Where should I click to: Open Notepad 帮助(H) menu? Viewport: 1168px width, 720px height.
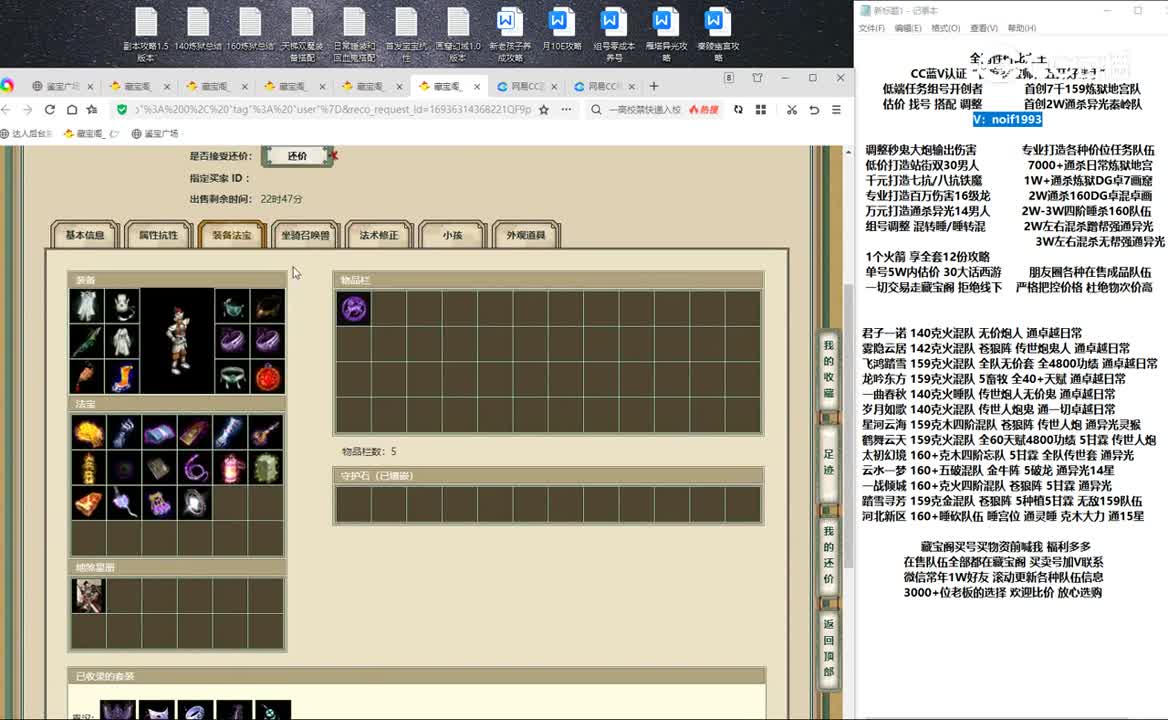[1021, 28]
